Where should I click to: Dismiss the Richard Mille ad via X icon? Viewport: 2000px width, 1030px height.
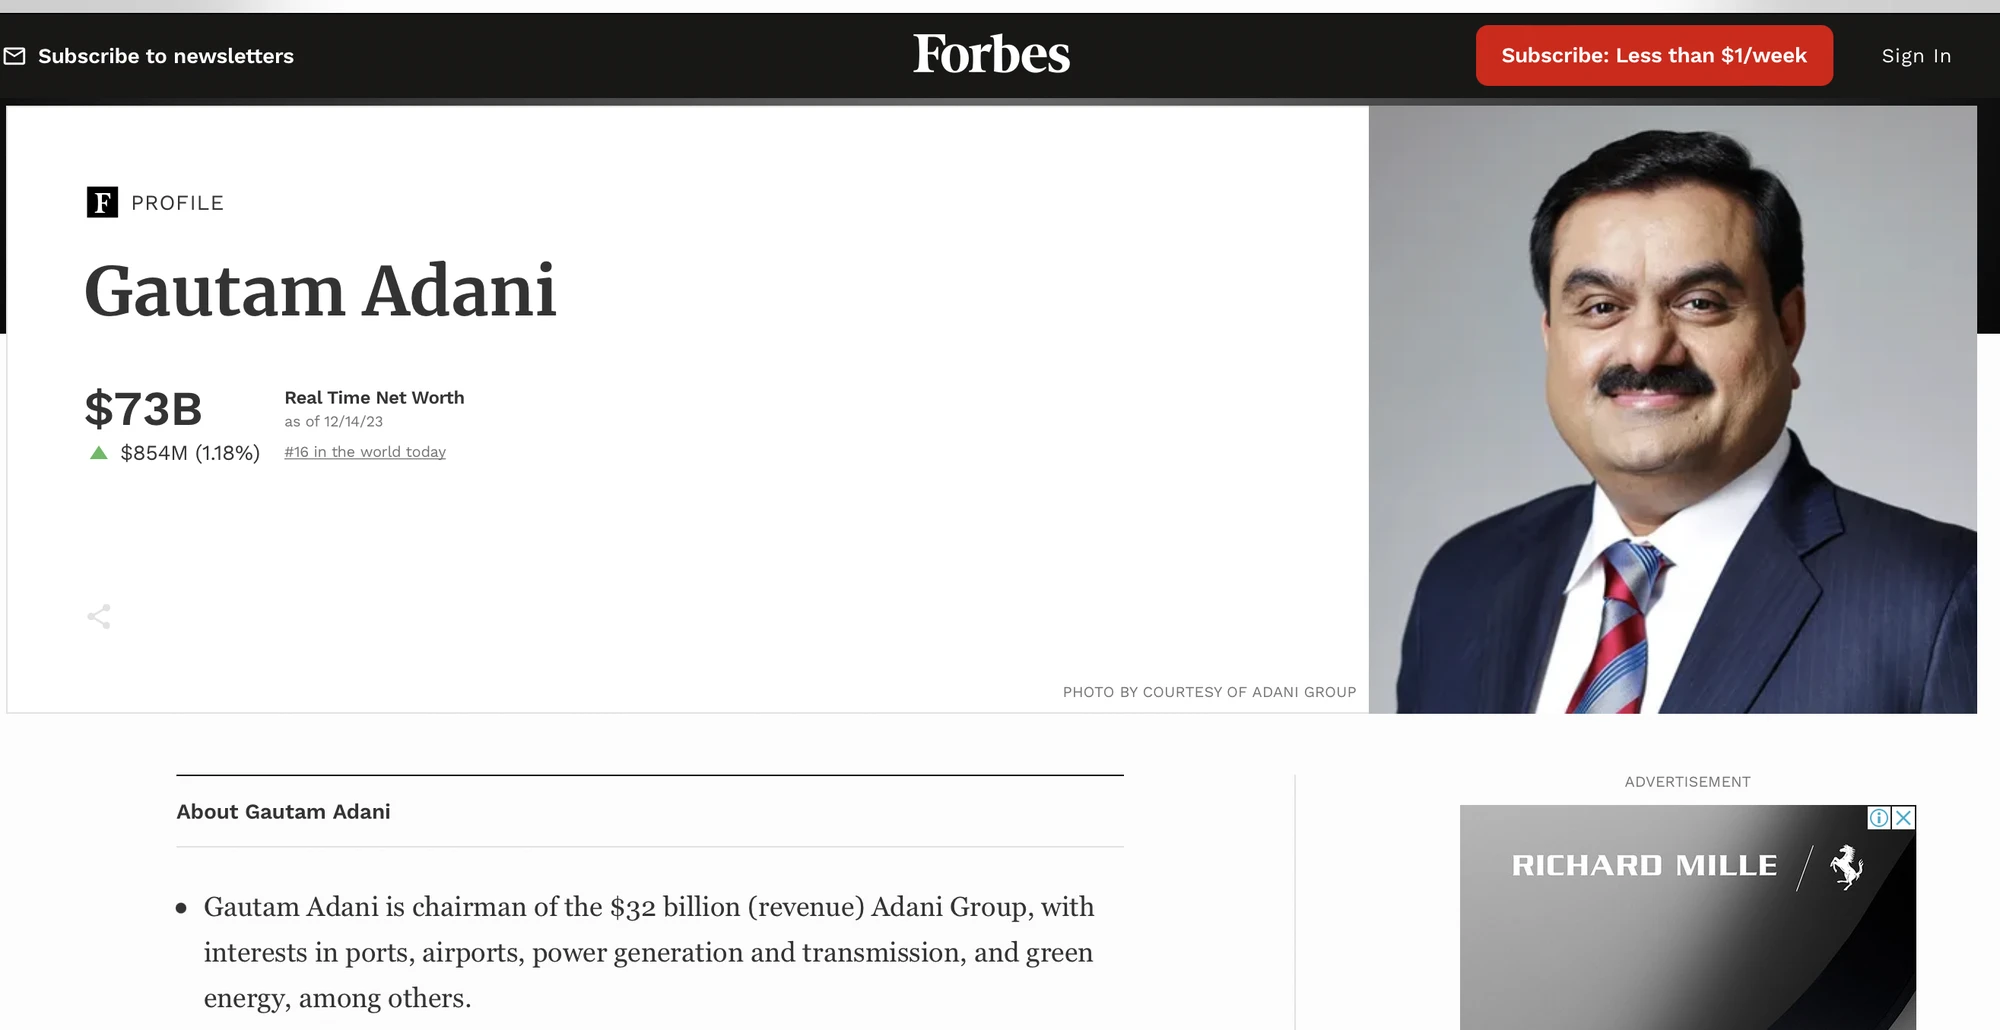(1903, 817)
